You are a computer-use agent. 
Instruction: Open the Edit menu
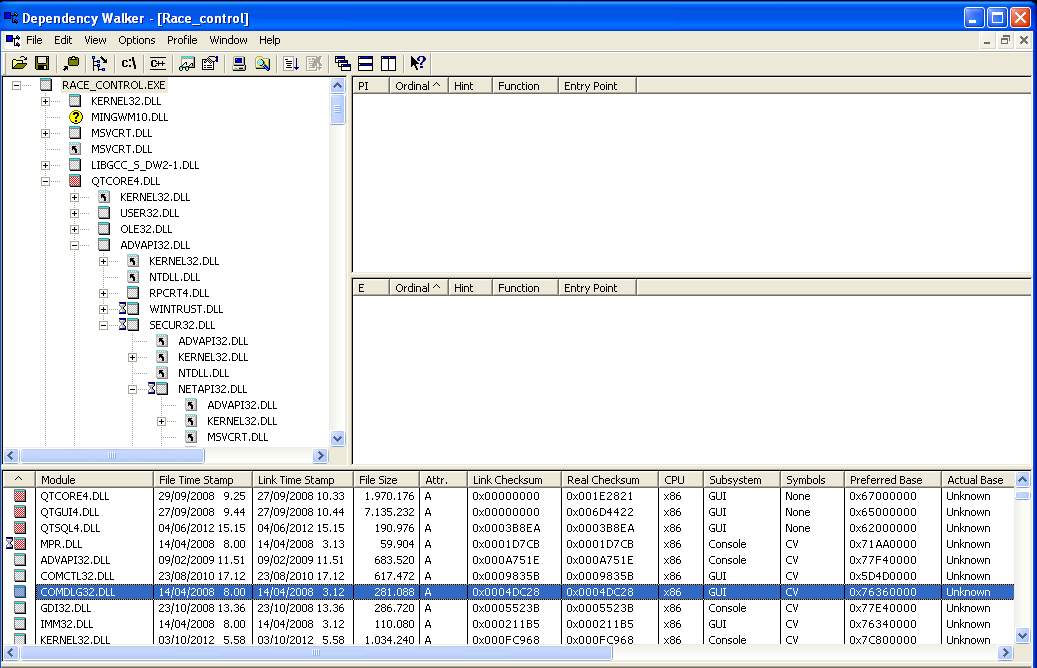(63, 40)
